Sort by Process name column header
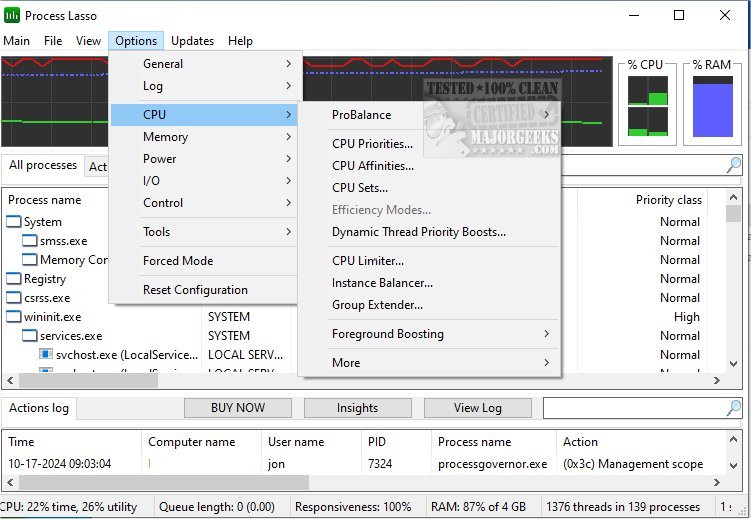The width and height of the screenshot is (751, 519). pos(45,200)
